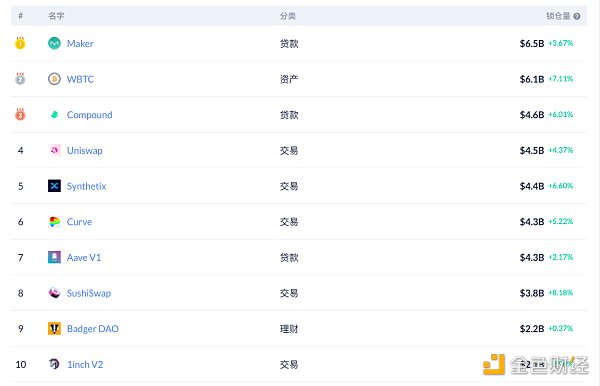Click the Badger DAO logo icon
The height and width of the screenshot is (386, 600).
point(54,328)
